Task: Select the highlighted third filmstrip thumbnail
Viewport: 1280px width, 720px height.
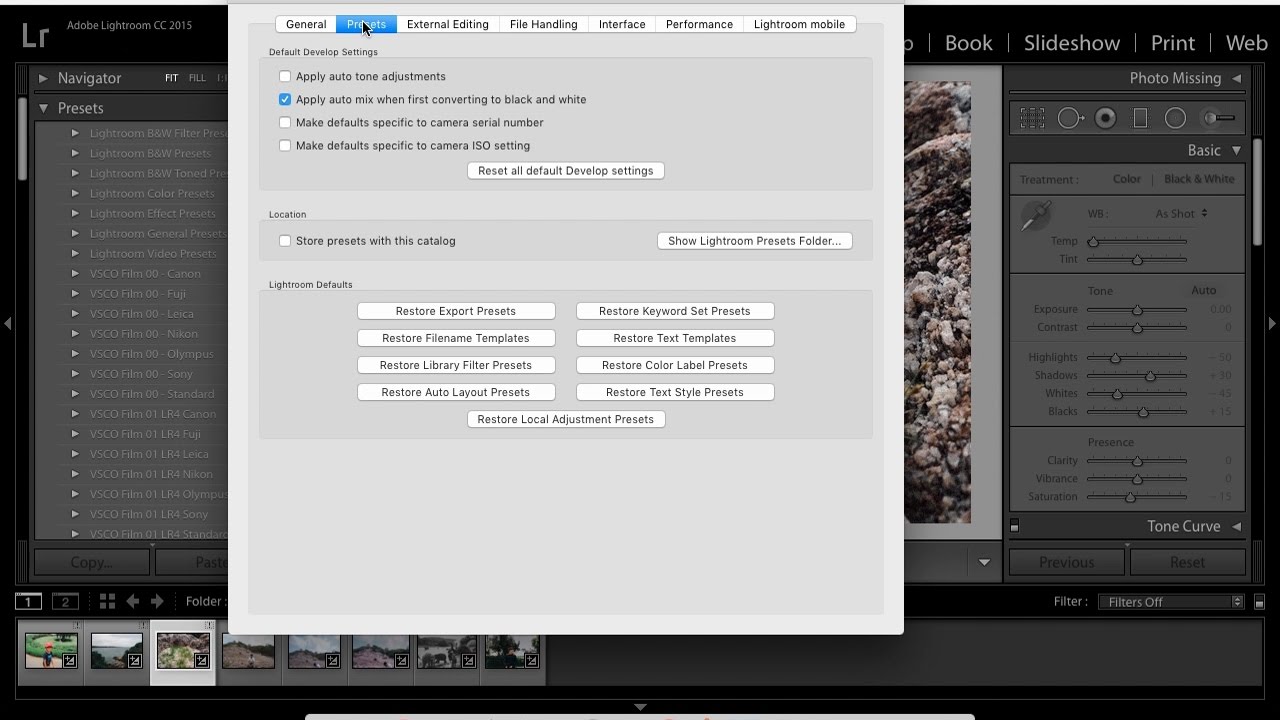Action: point(183,650)
